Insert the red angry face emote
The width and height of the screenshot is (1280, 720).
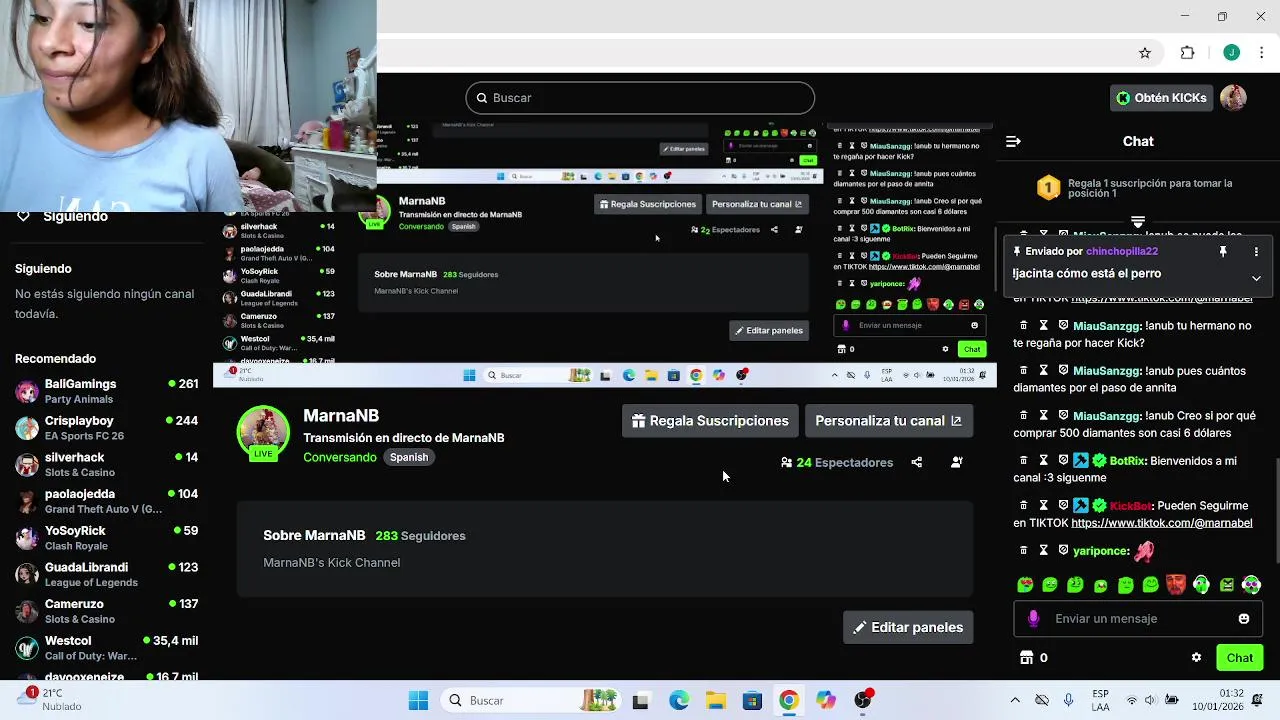point(1176,585)
